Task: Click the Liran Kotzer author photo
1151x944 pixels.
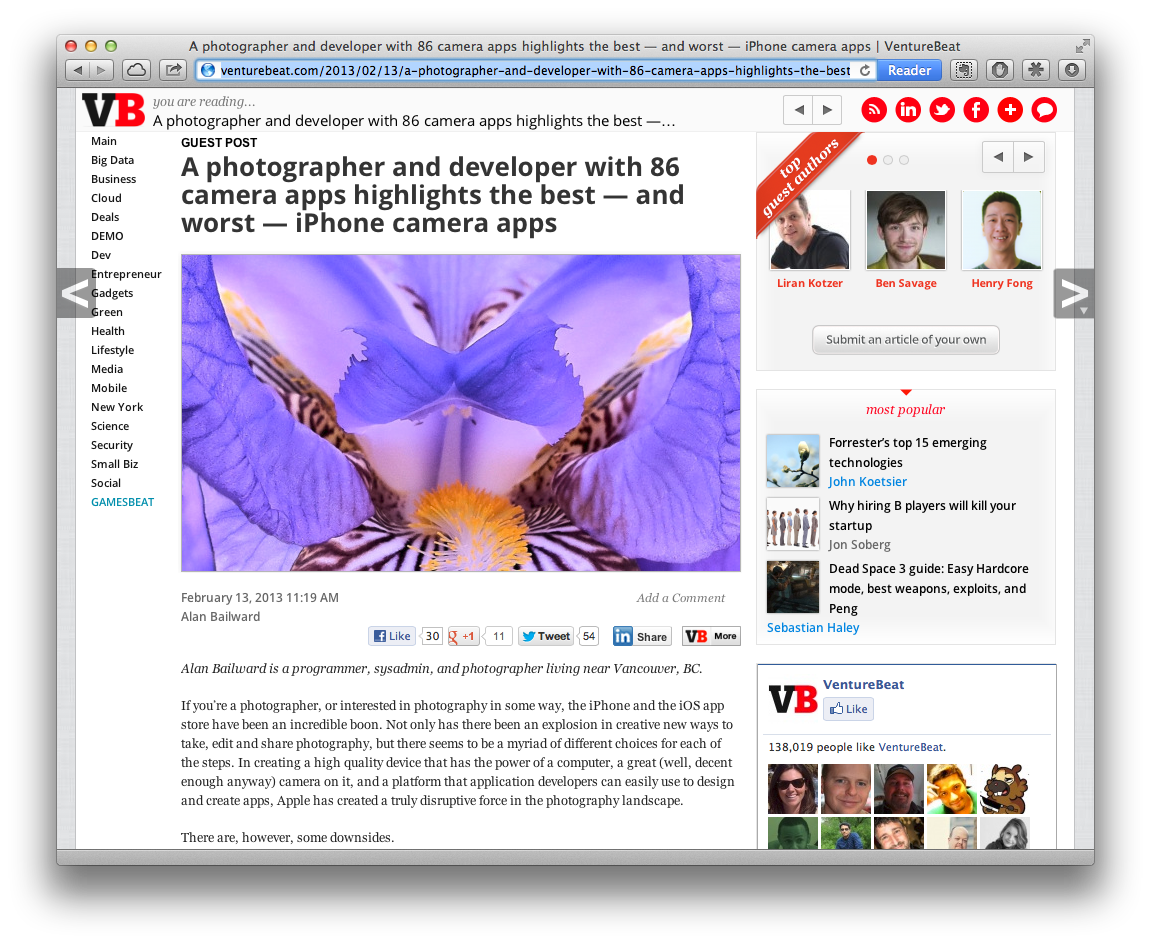Action: point(810,230)
